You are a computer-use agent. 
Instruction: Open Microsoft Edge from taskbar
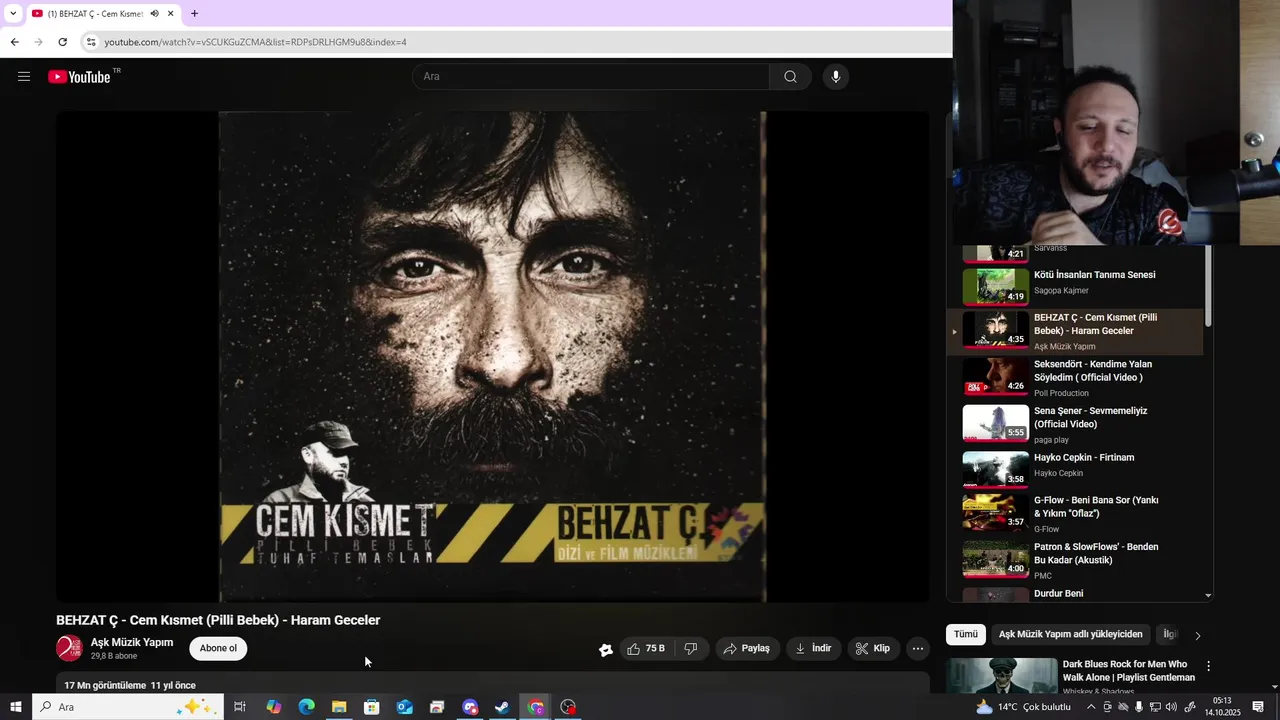(x=306, y=707)
